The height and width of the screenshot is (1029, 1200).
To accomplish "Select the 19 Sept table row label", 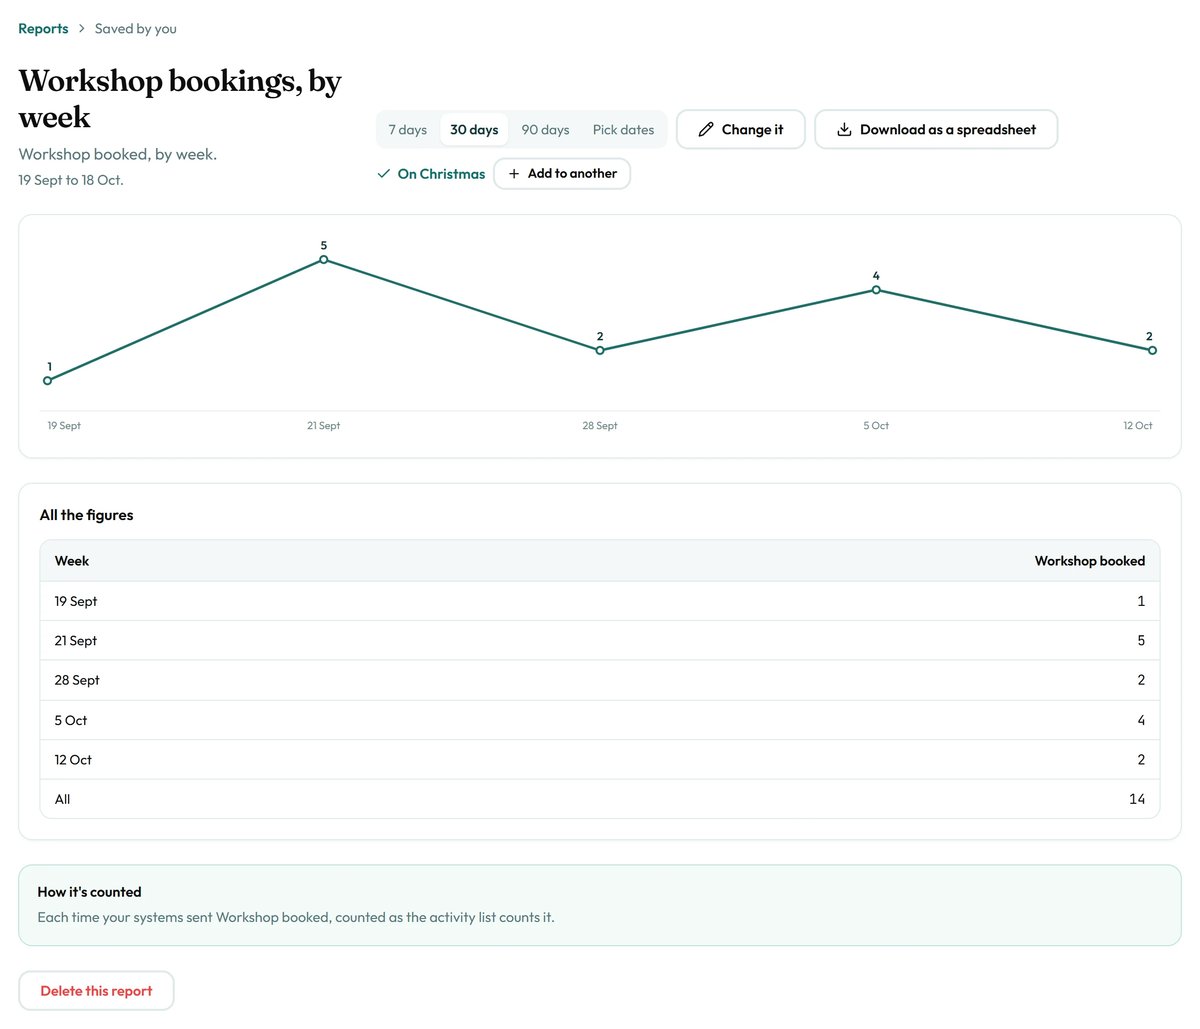I will [76, 601].
